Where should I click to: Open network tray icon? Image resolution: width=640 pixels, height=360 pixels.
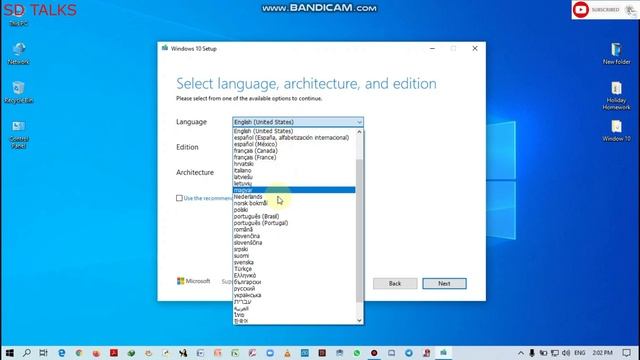pyautogui.click(x=555, y=353)
